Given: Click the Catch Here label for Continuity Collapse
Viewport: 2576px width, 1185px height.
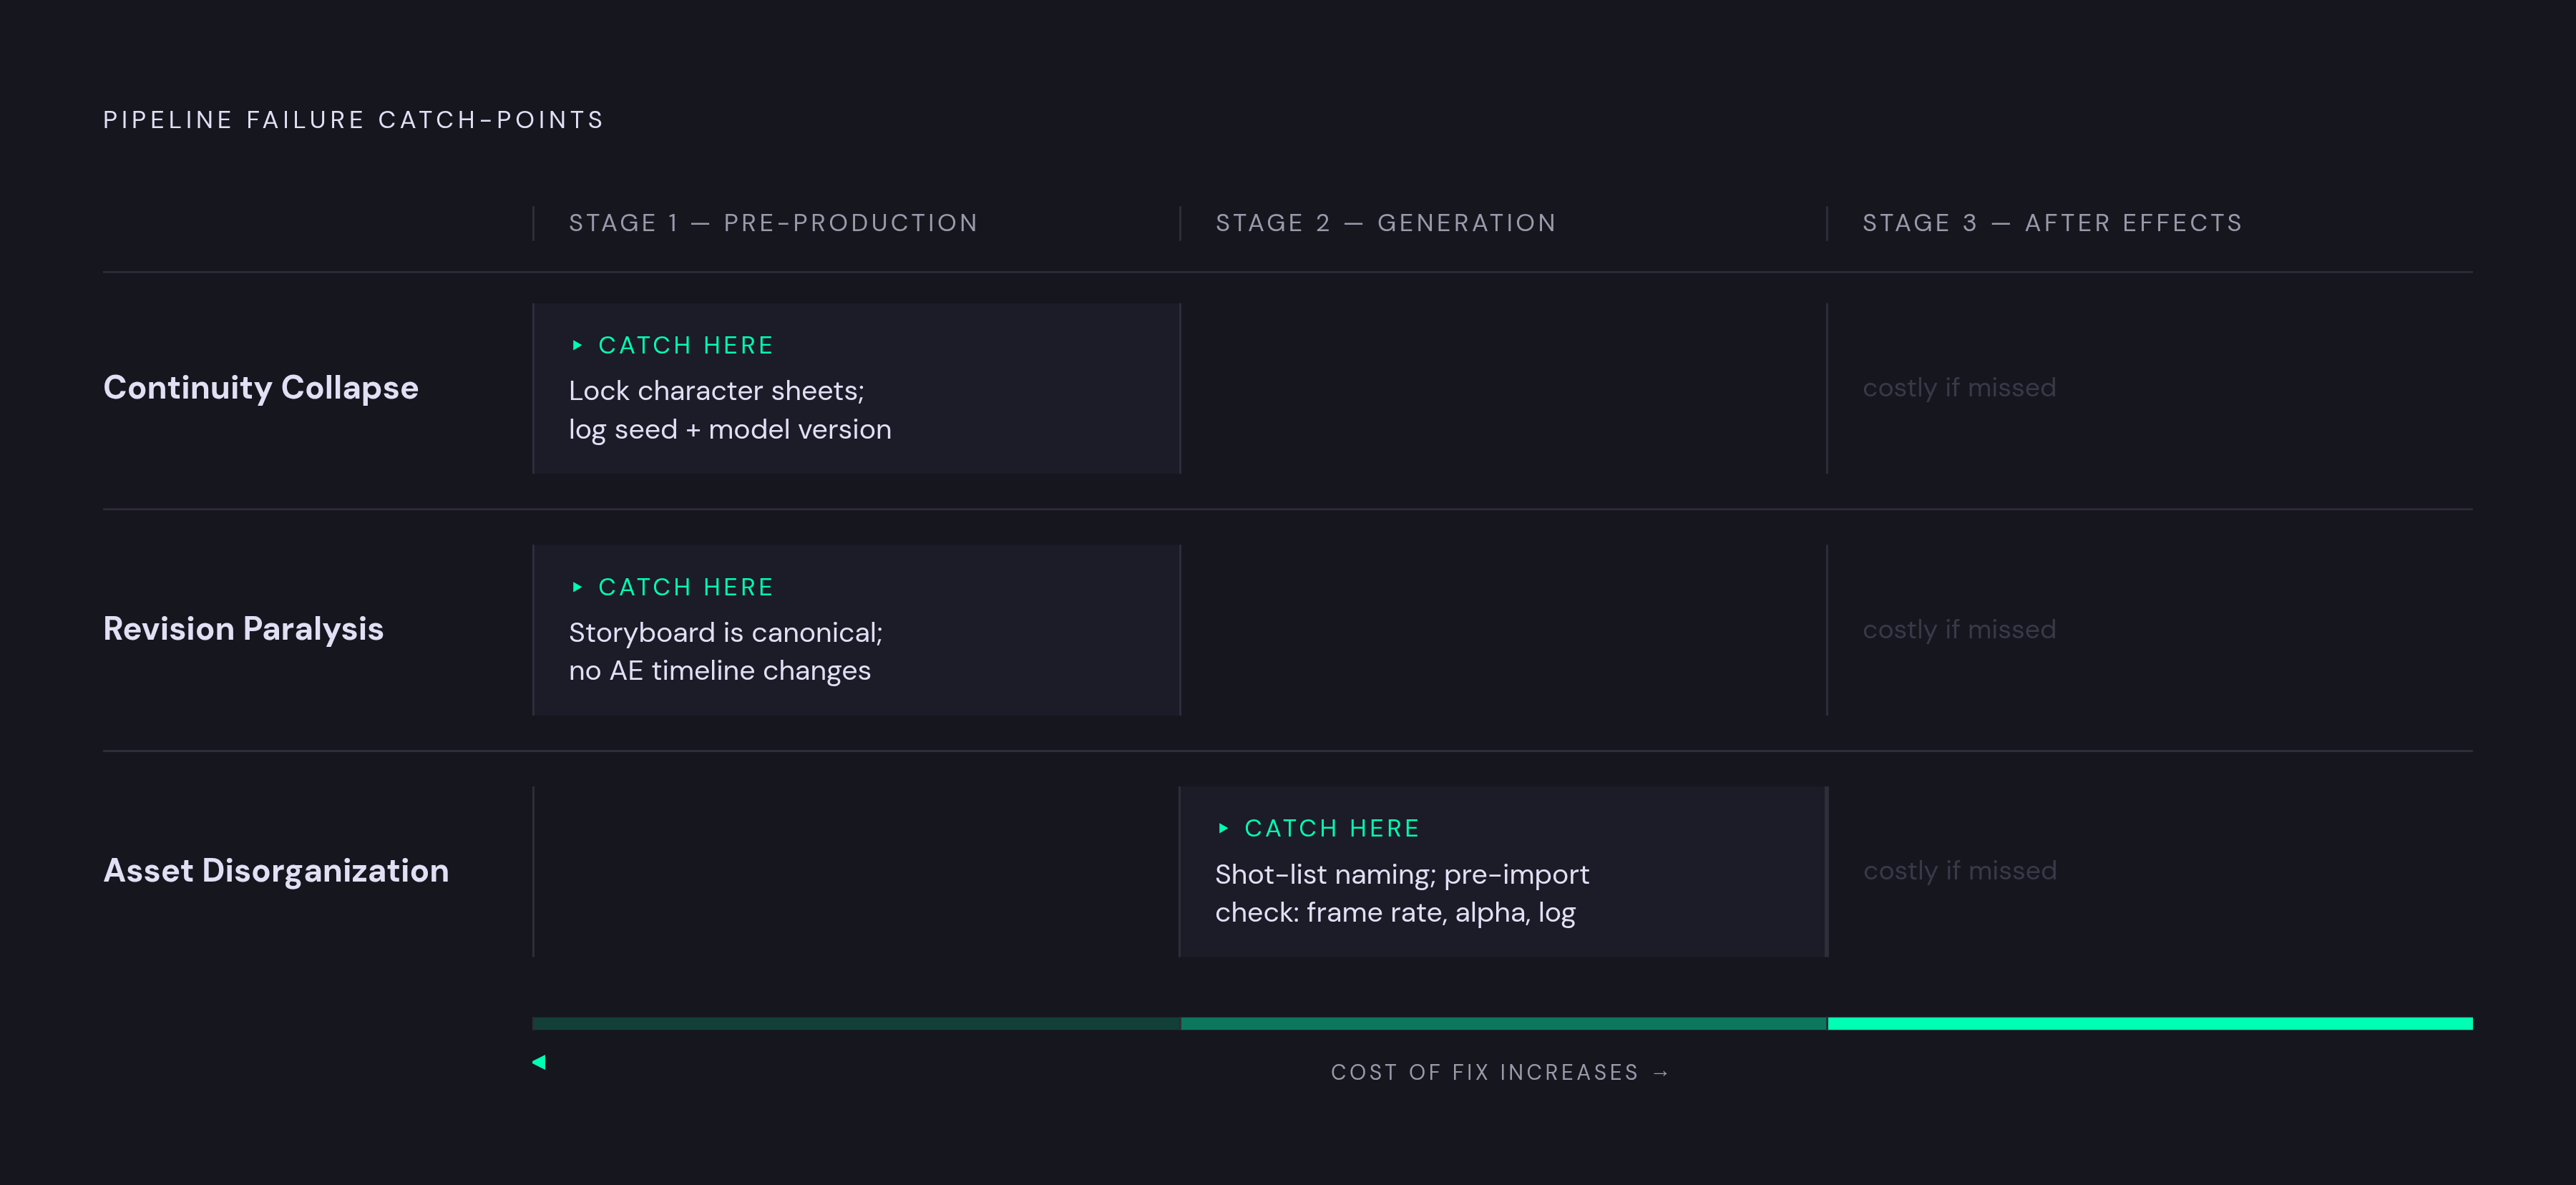Looking at the screenshot, I should point(686,345).
